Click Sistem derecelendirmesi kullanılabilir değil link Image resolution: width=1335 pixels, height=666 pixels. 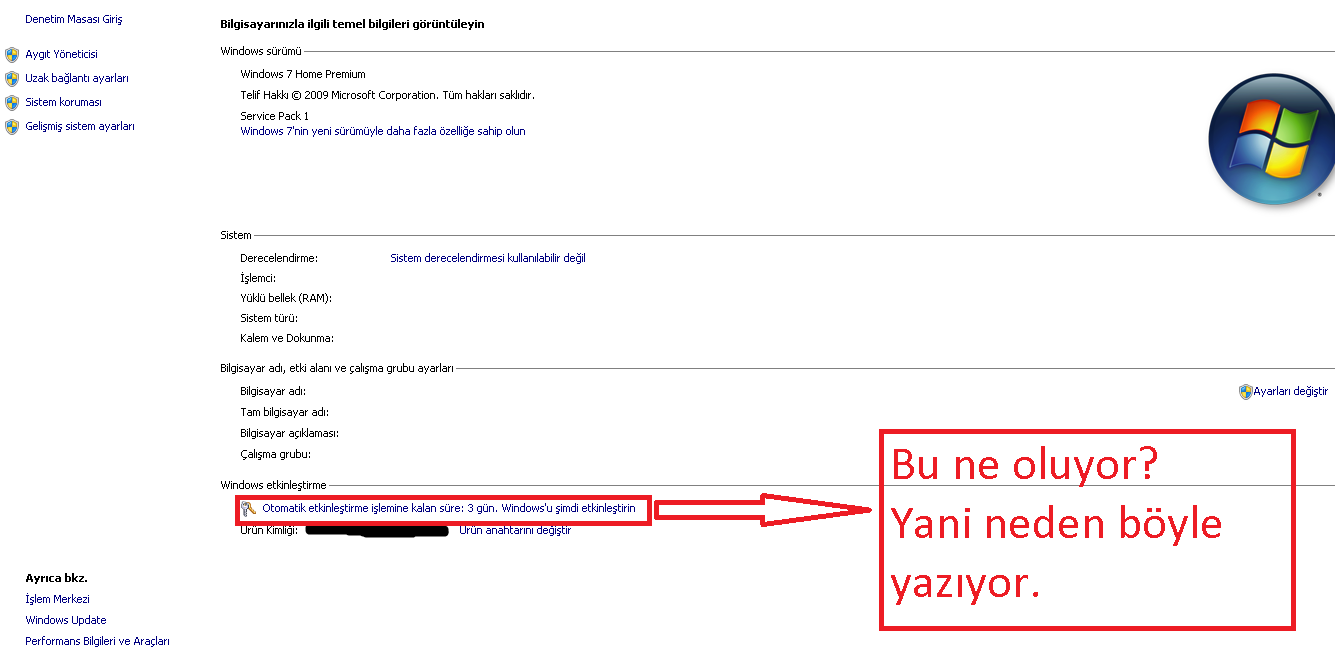coord(488,258)
